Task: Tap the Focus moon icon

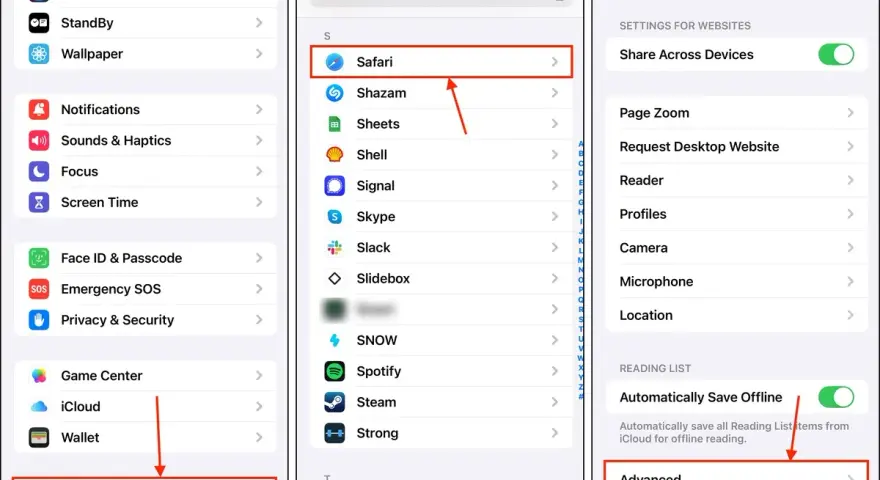Action: pyautogui.click(x=39, y=171)
